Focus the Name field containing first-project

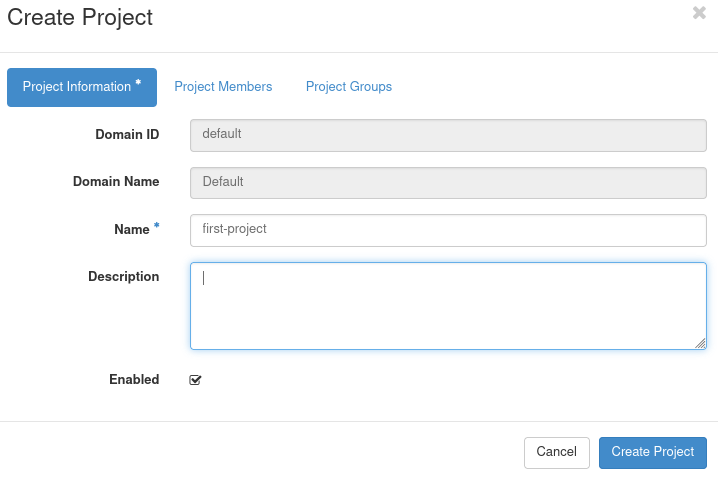448,229
